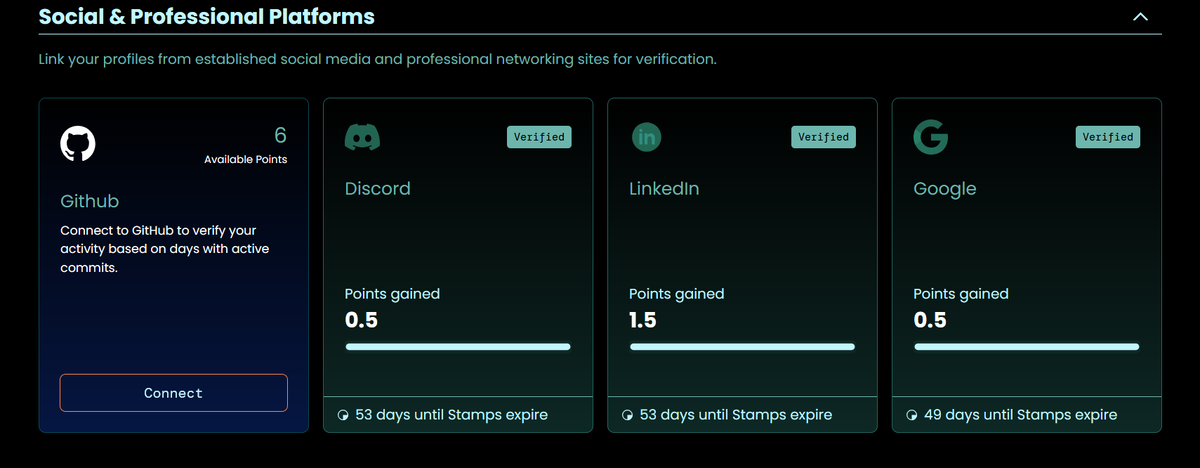Click the Discord points progress bar
Viewport: 1200px width, 468px height.
pos(458,347)
